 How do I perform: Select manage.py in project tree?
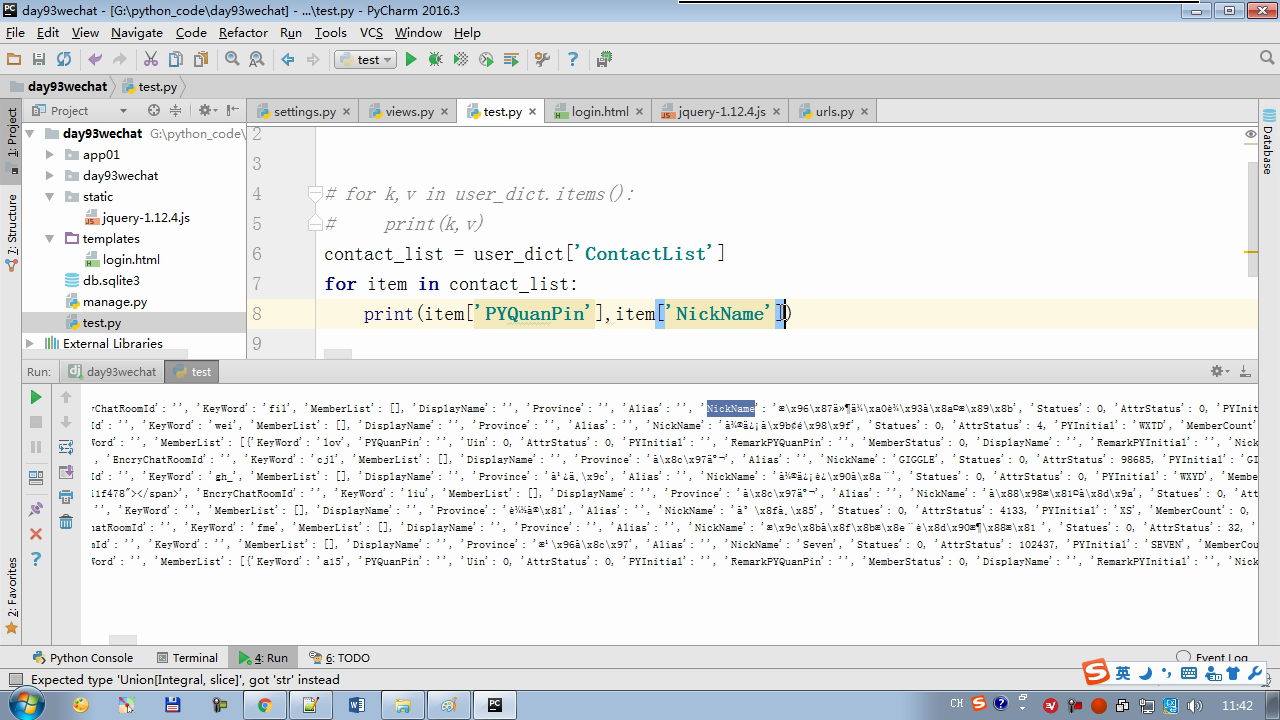pos(115,302)
